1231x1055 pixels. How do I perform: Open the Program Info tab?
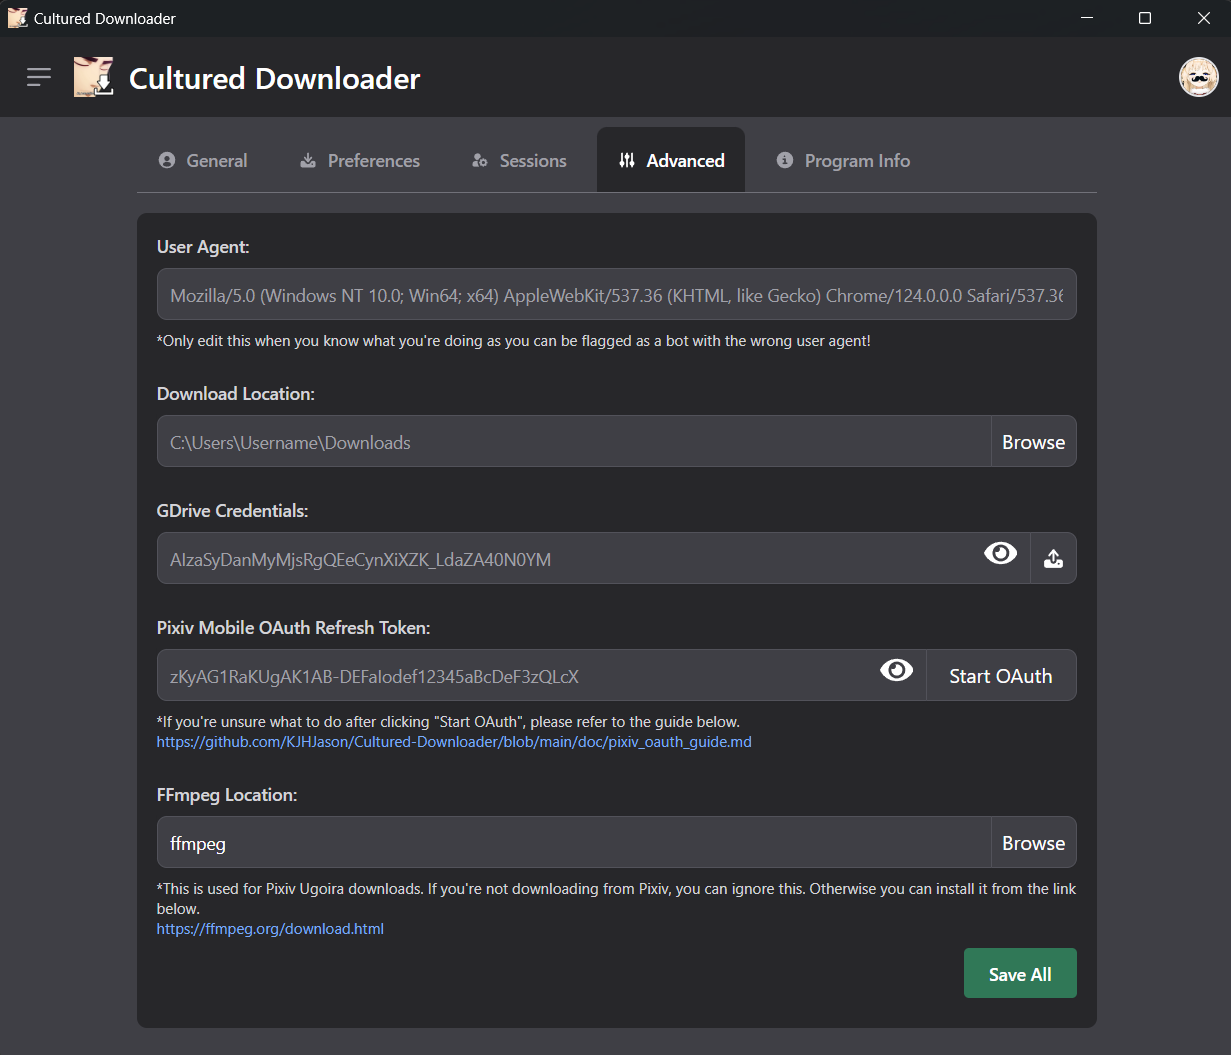(x=844, y=160)
